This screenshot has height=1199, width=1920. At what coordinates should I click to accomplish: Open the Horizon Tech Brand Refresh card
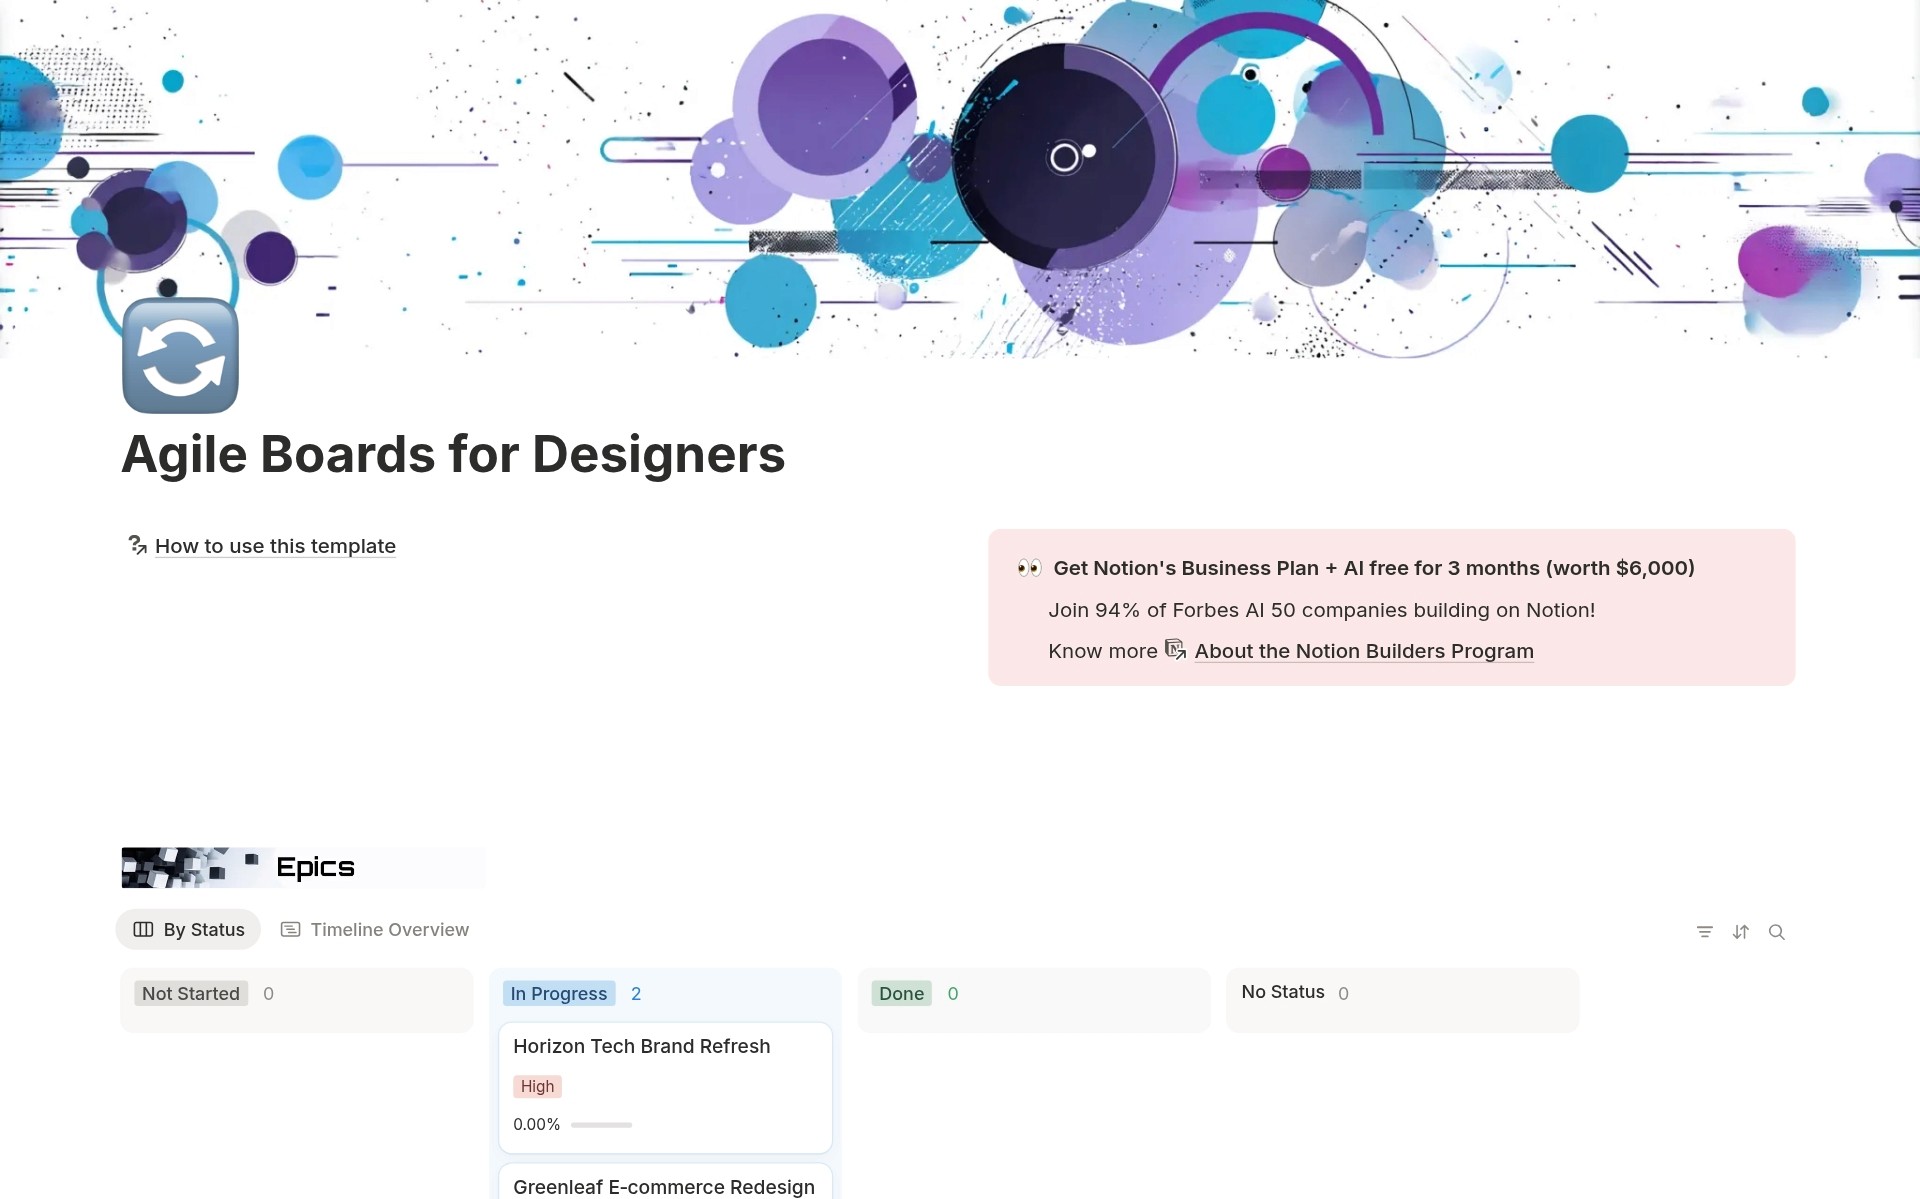click(641, 1046)
